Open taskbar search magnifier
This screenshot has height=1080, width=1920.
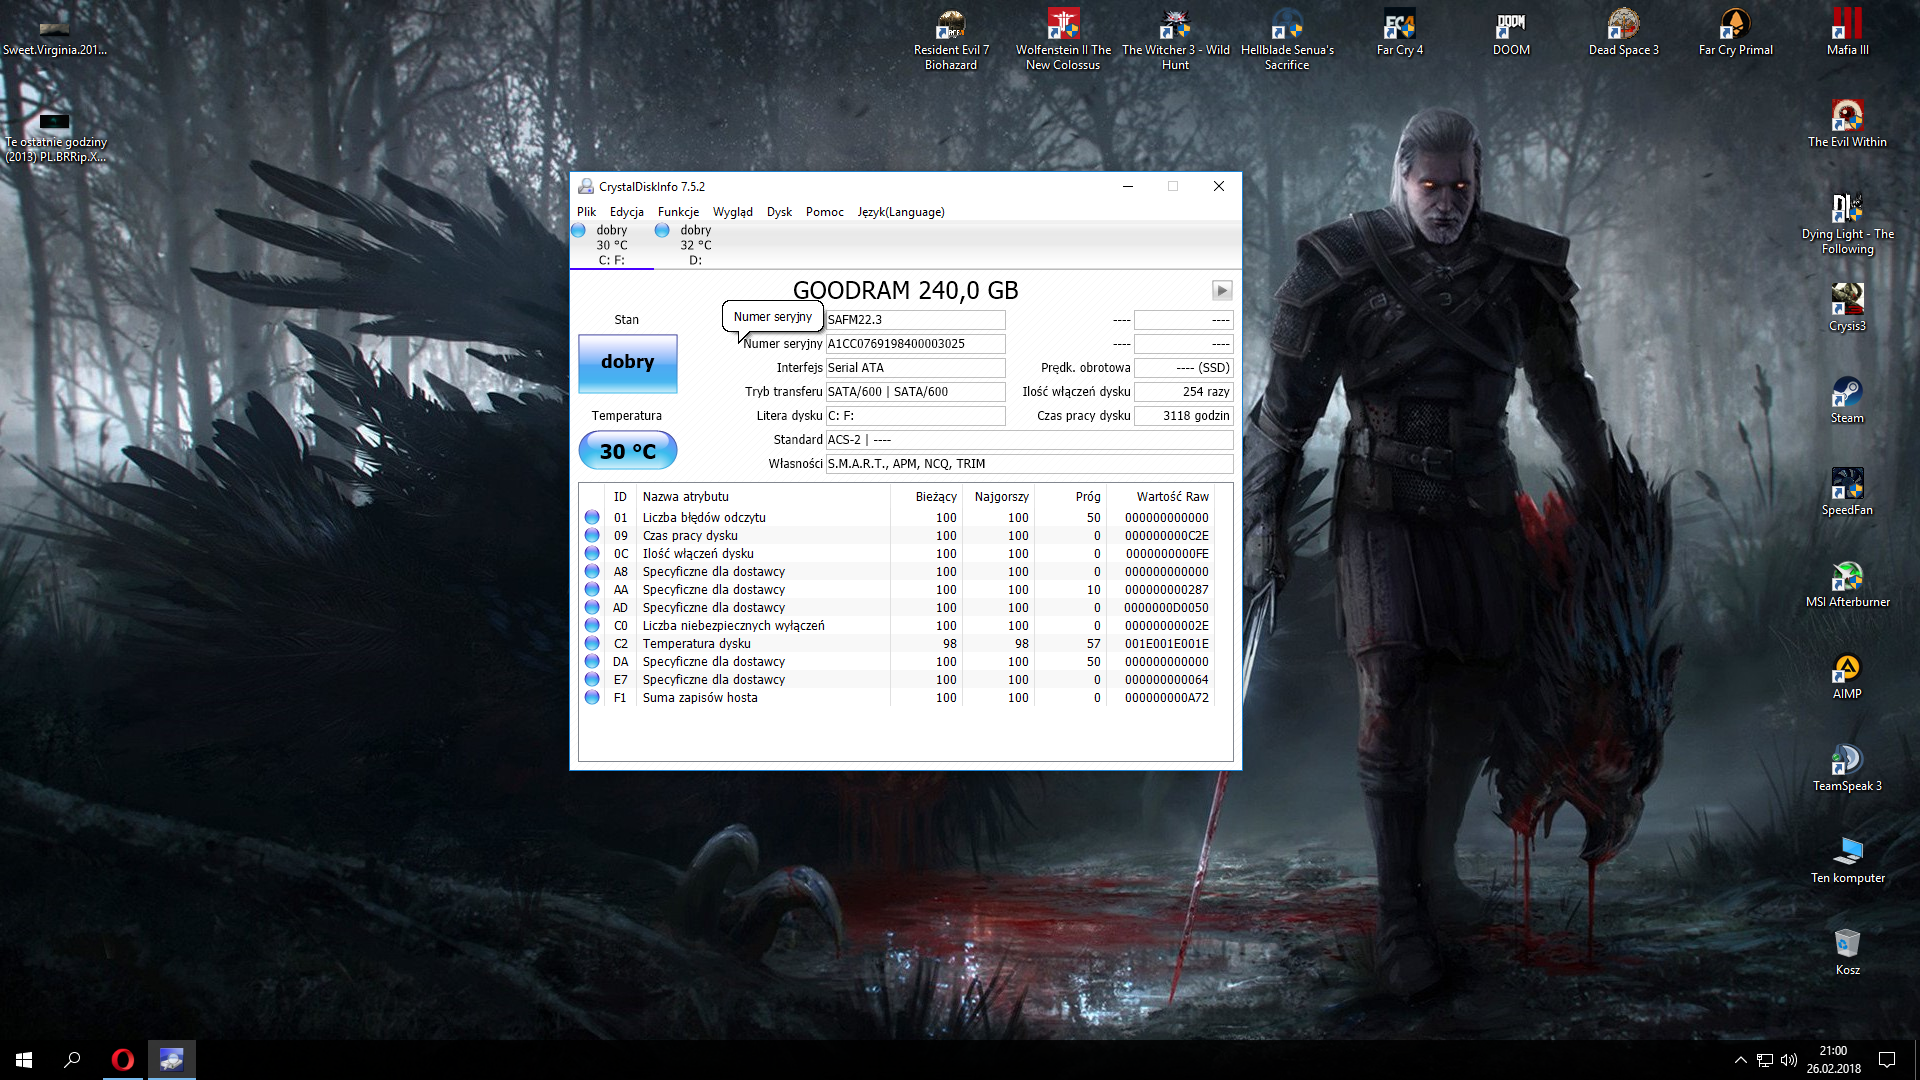(x=72, y=1060)
